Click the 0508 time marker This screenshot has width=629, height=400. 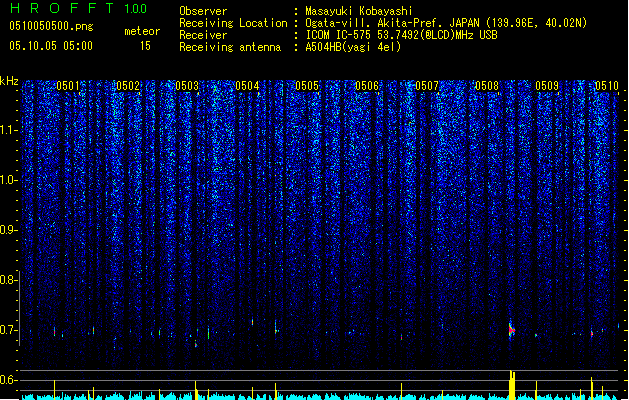[487, 86]
